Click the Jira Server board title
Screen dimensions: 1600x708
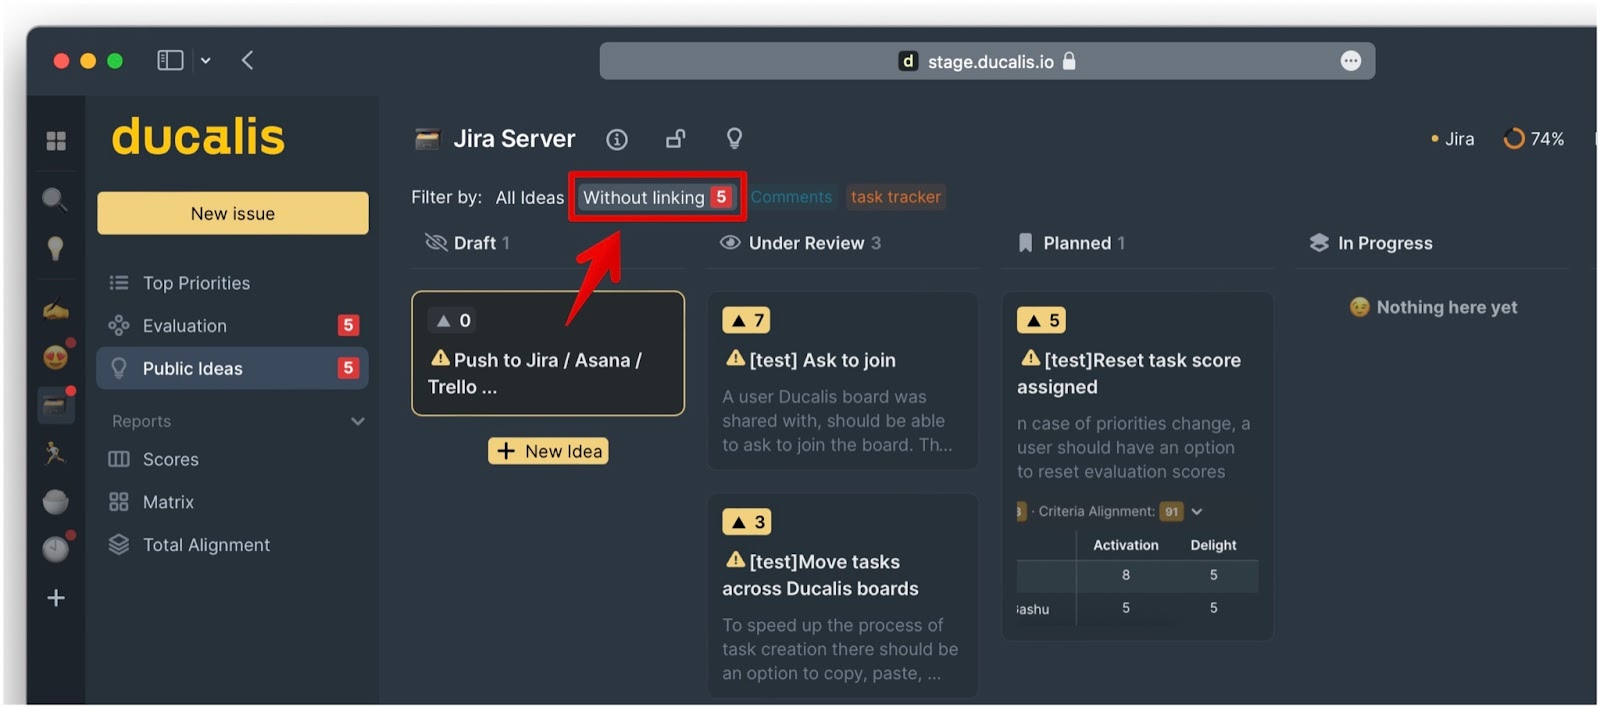[x=514, y=139]
